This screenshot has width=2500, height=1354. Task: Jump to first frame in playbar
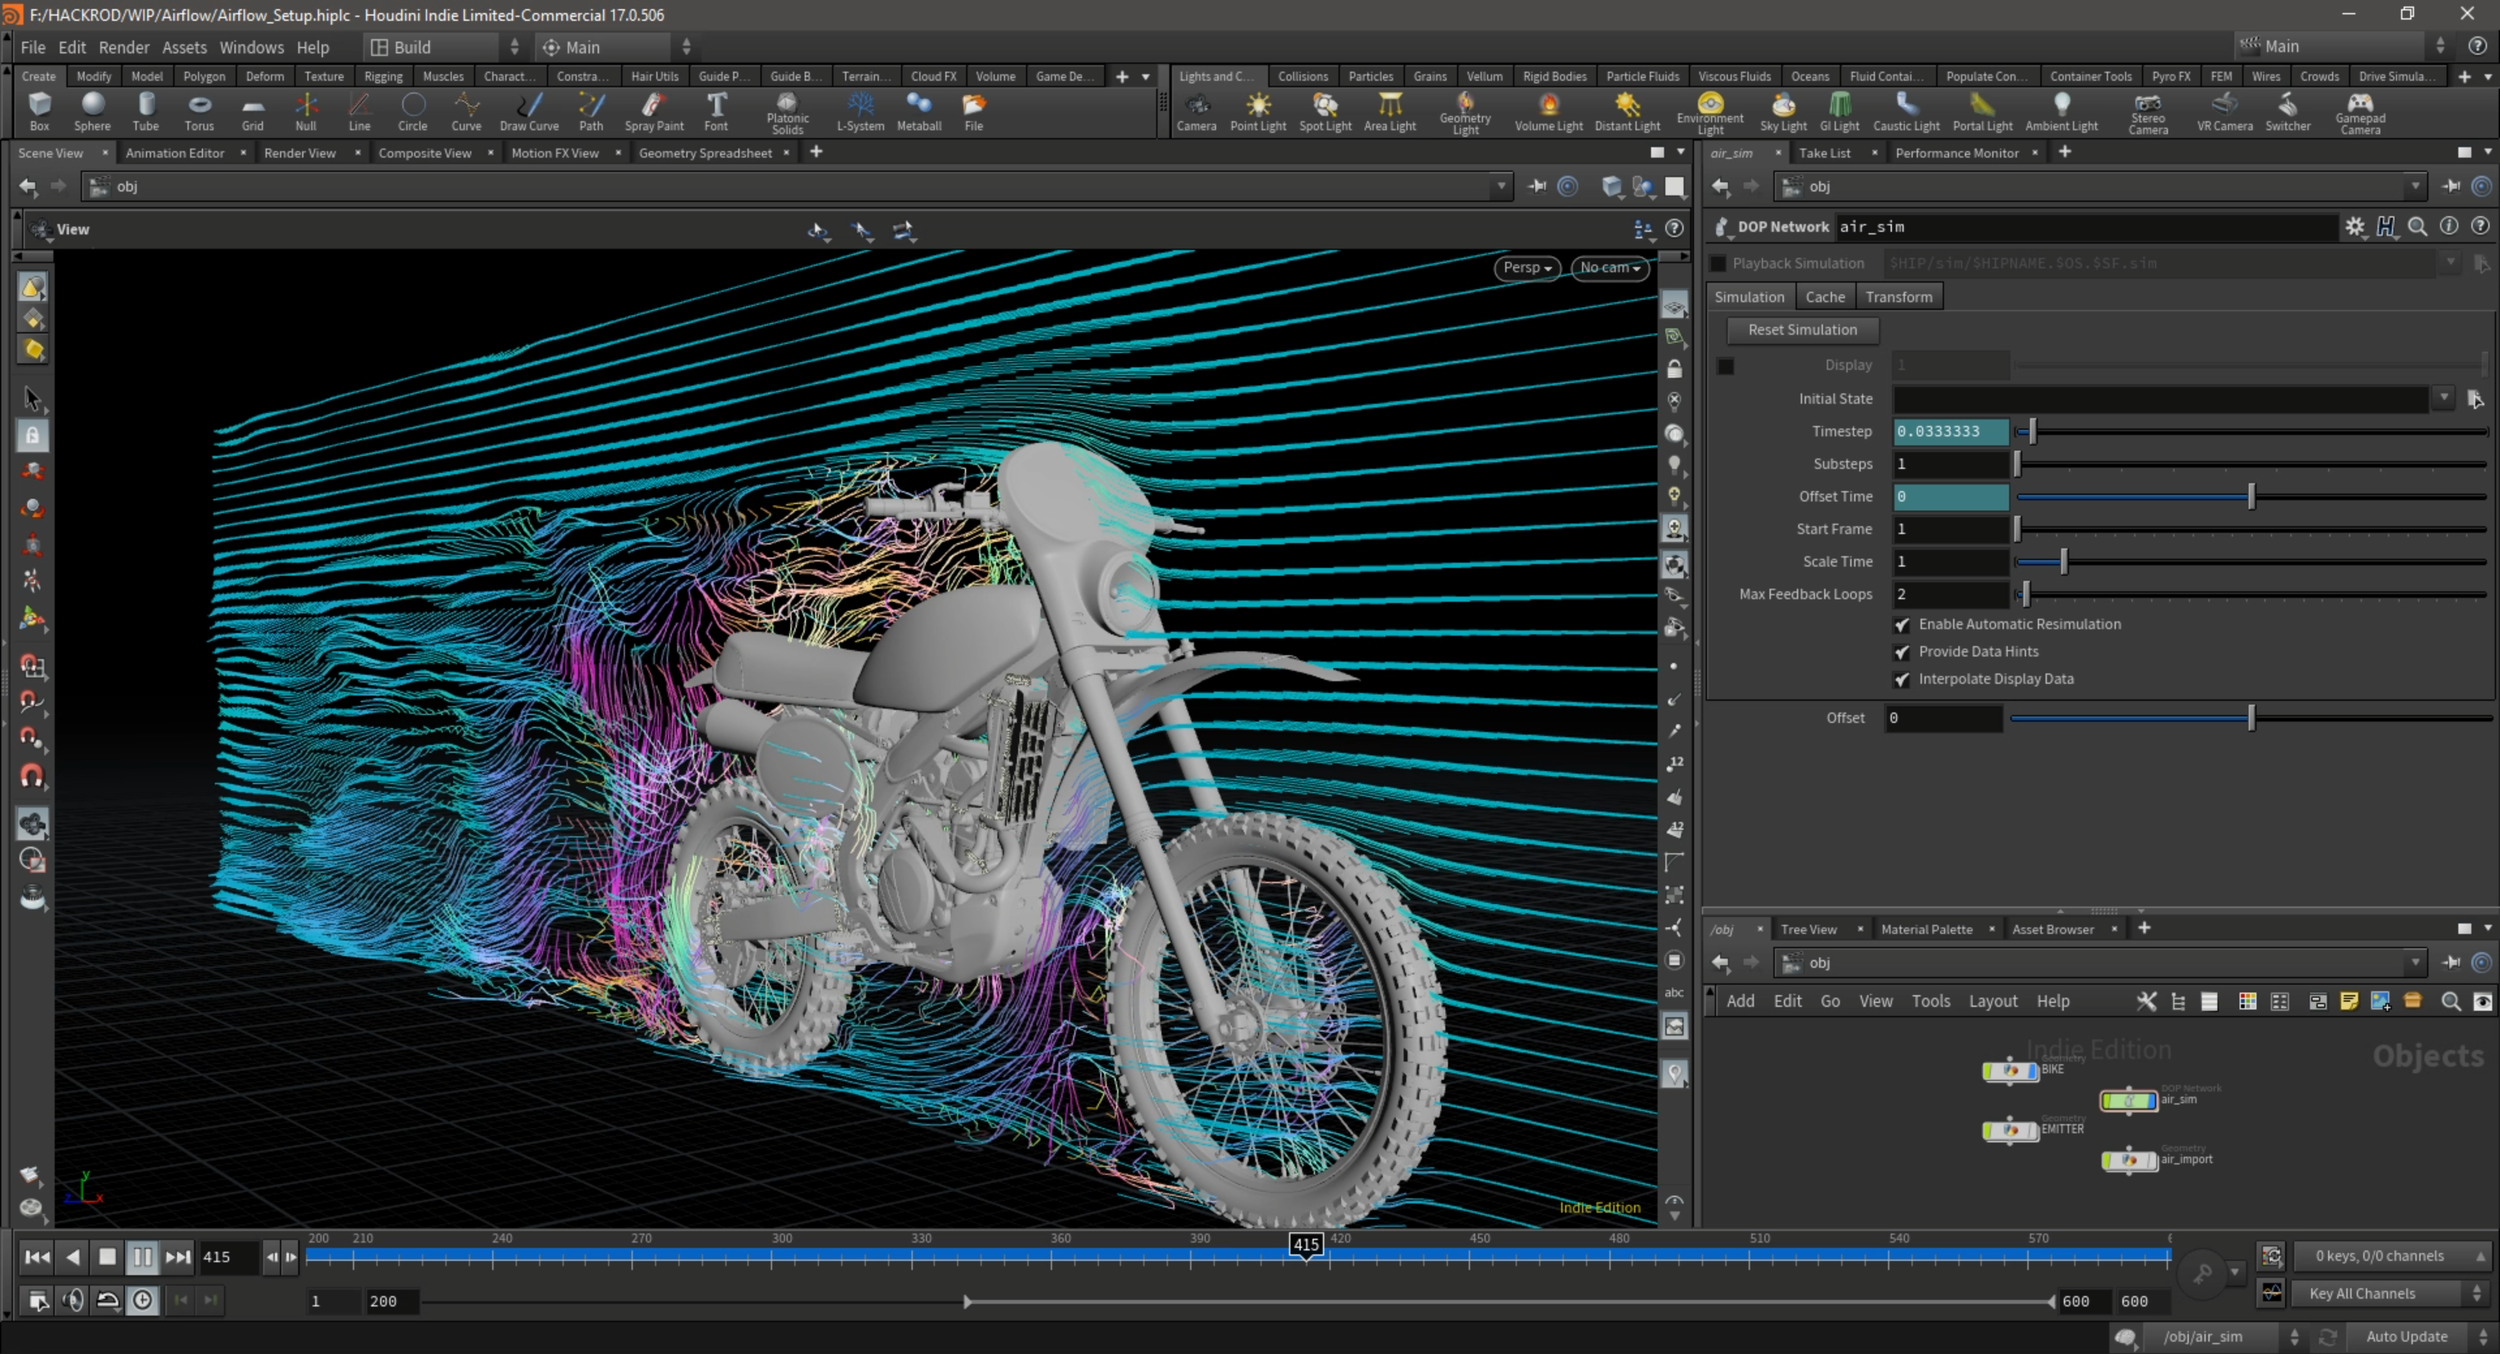coord(37,1257)
